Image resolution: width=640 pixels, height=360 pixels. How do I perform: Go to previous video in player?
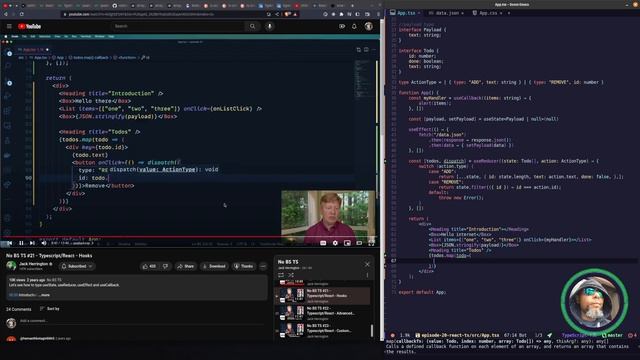9,243
